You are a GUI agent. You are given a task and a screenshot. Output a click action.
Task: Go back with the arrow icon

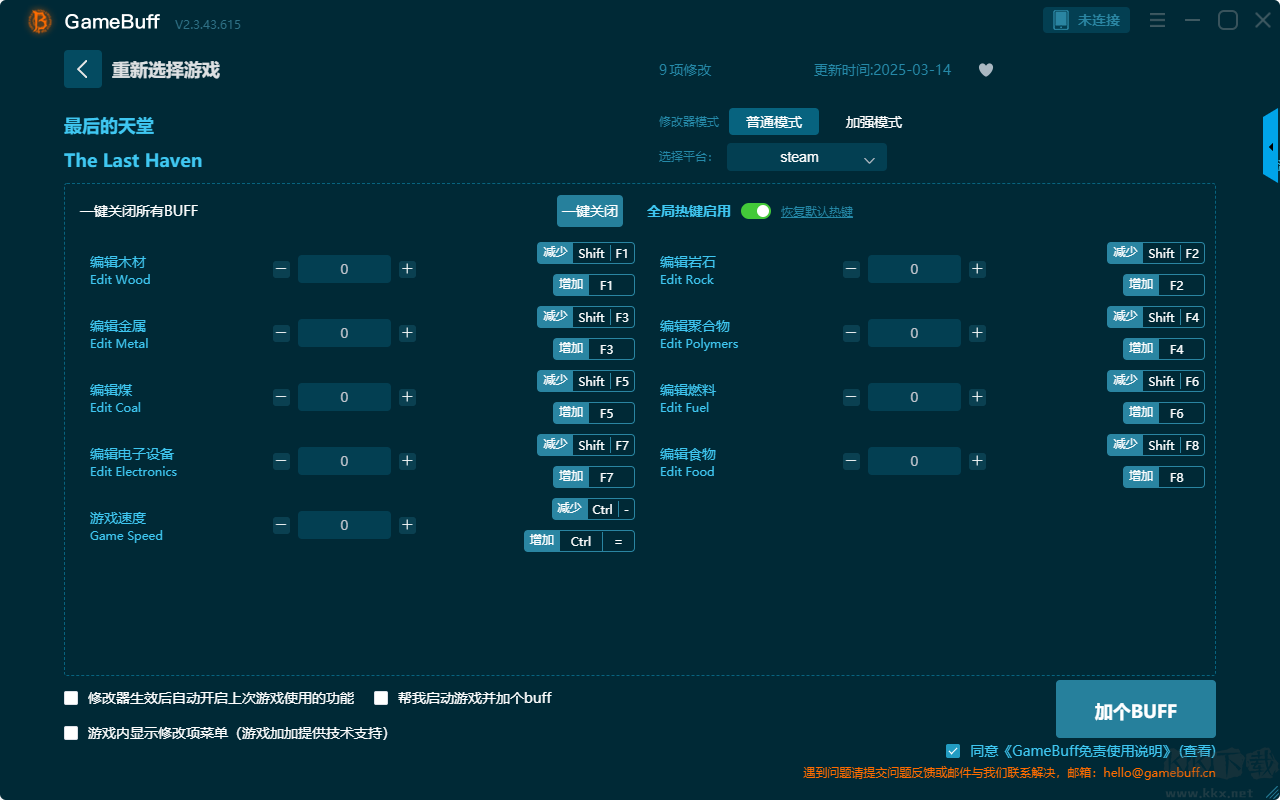(x=83, y=69)
